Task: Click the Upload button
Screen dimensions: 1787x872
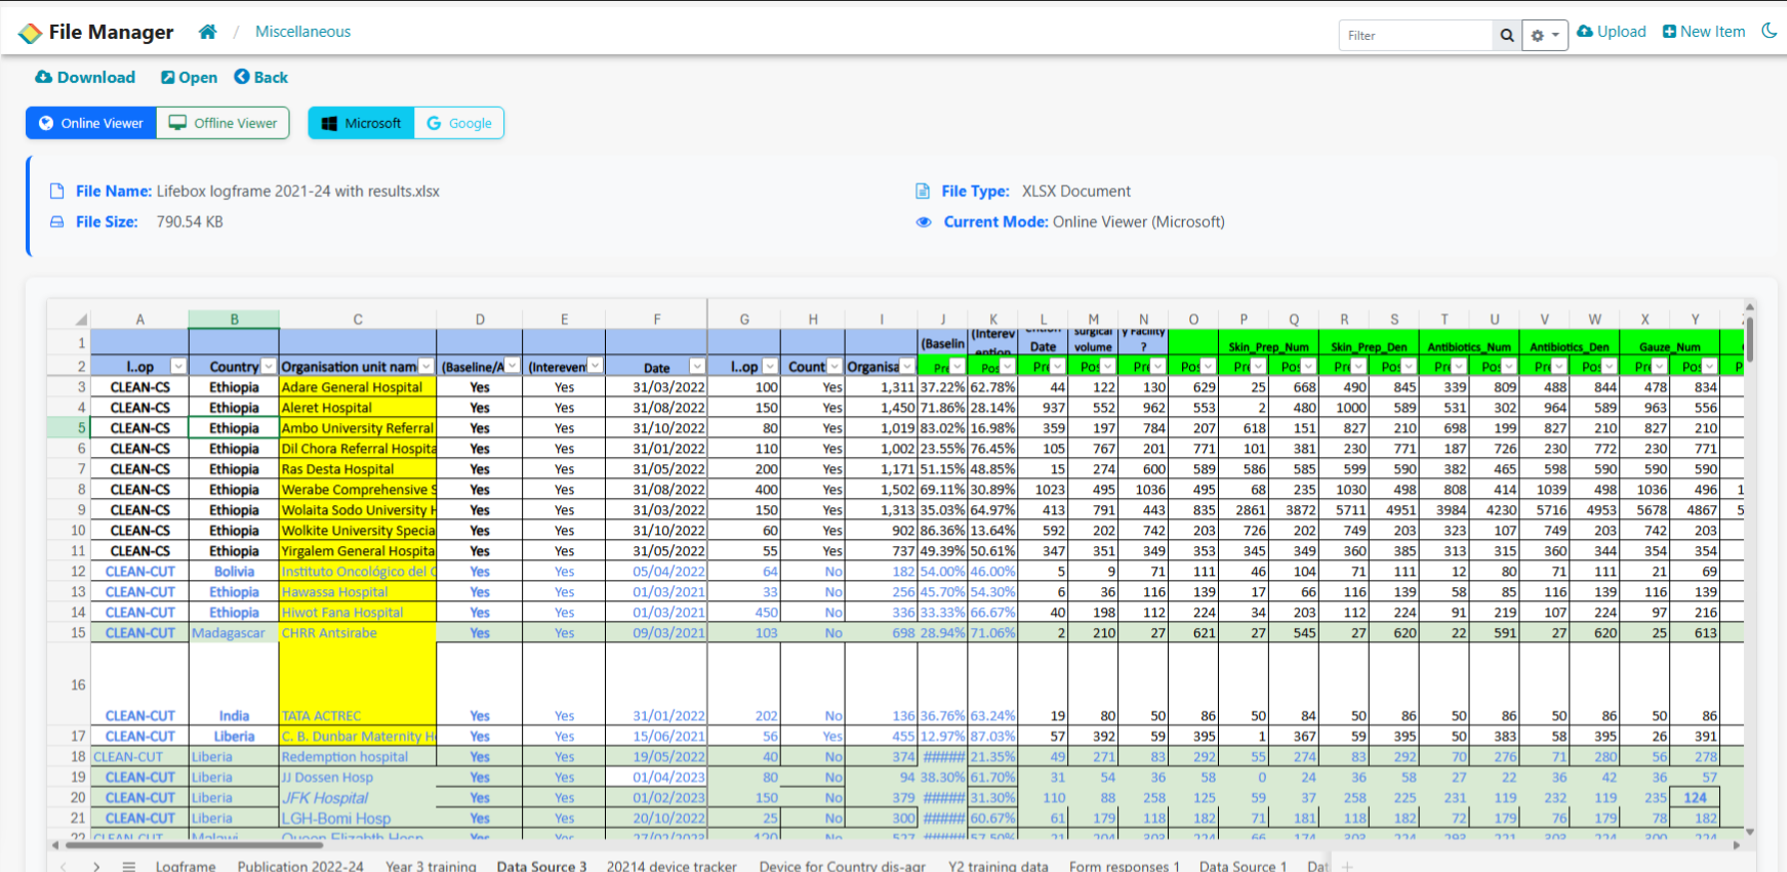Action: (1612, 32)
